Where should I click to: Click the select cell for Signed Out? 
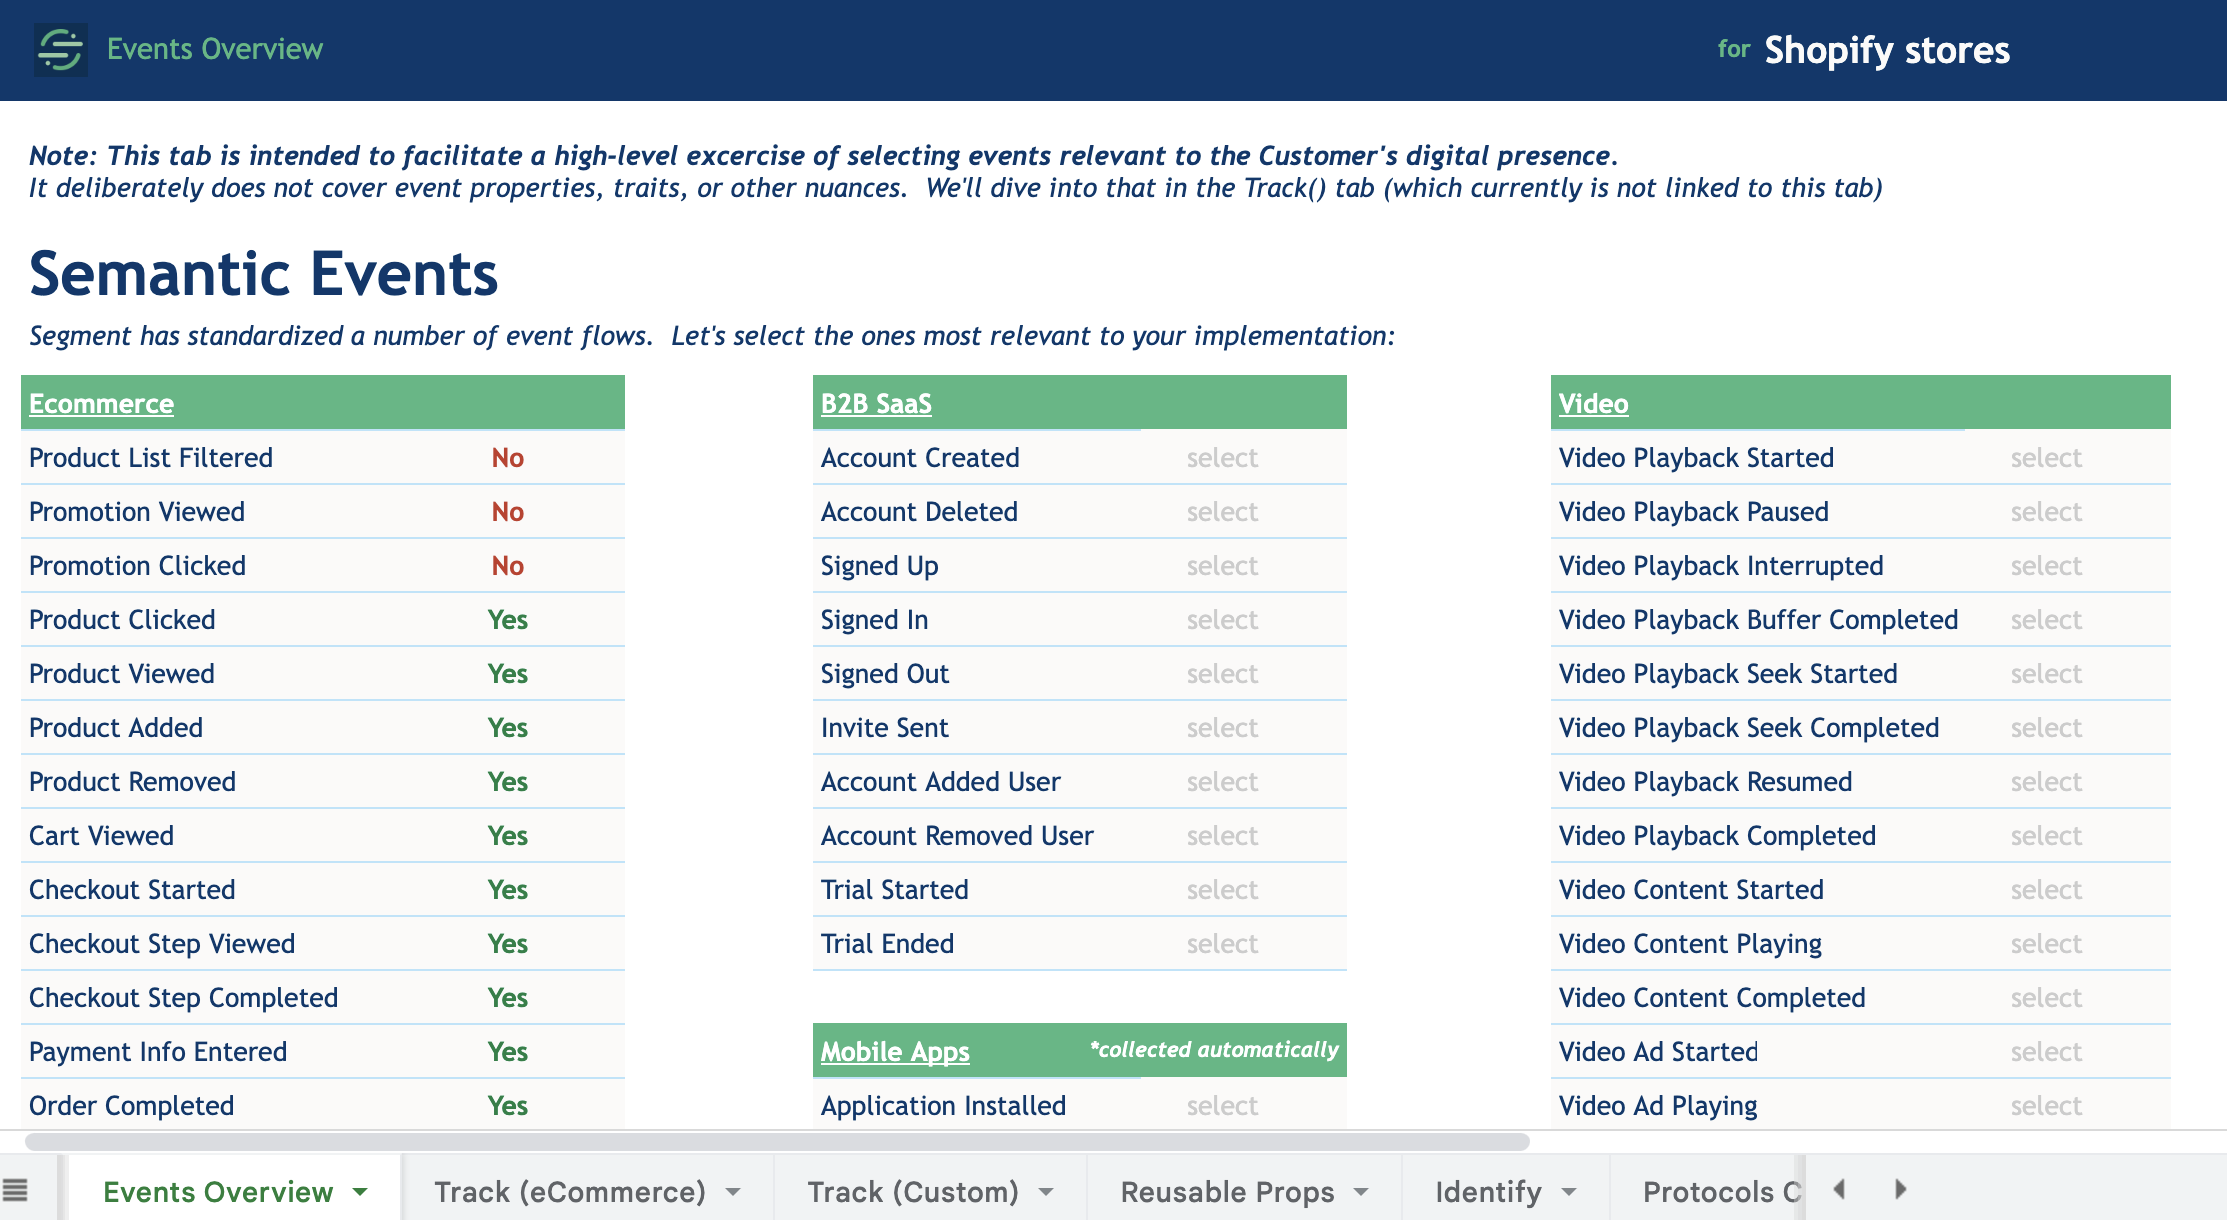click(1222, 674)
